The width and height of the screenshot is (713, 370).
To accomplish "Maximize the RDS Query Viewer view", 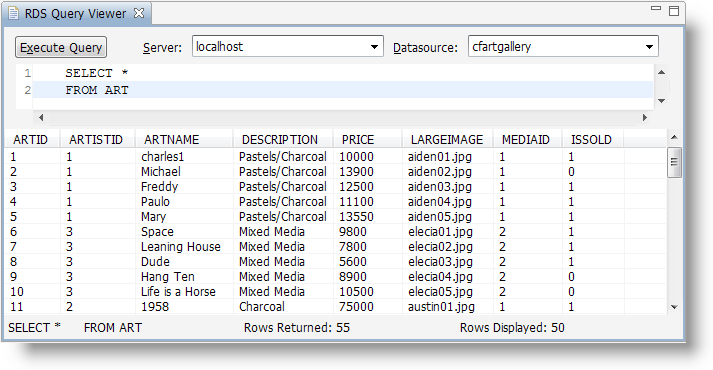I will coord(674,11).
